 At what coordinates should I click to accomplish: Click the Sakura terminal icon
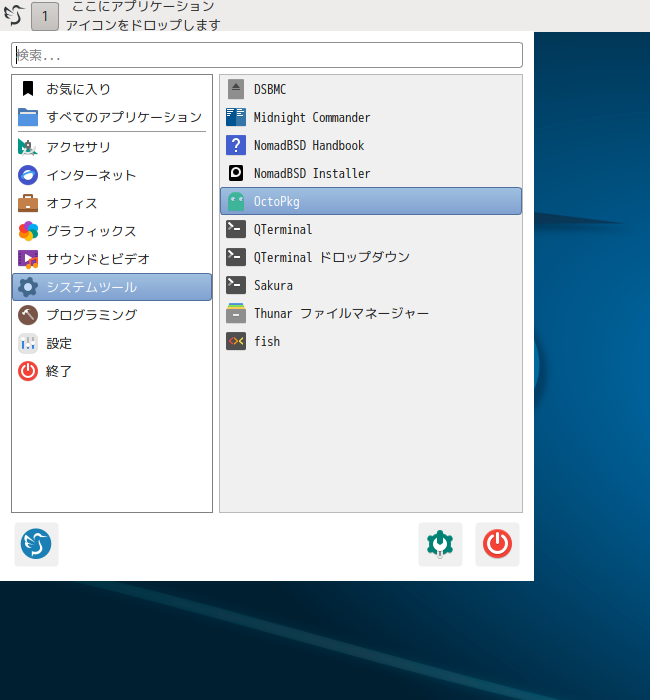[x=236, y=285]
